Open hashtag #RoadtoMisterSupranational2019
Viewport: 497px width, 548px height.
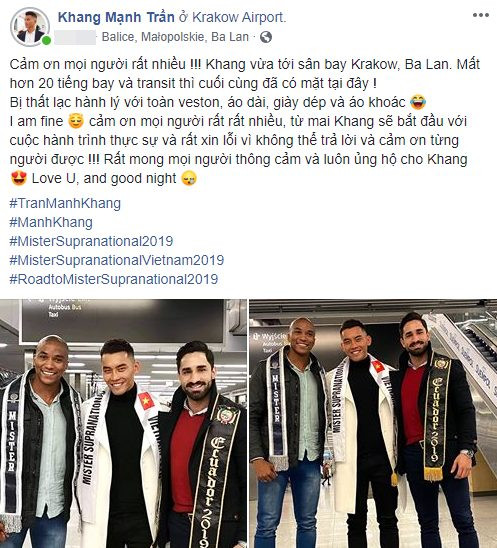(114, 279)
